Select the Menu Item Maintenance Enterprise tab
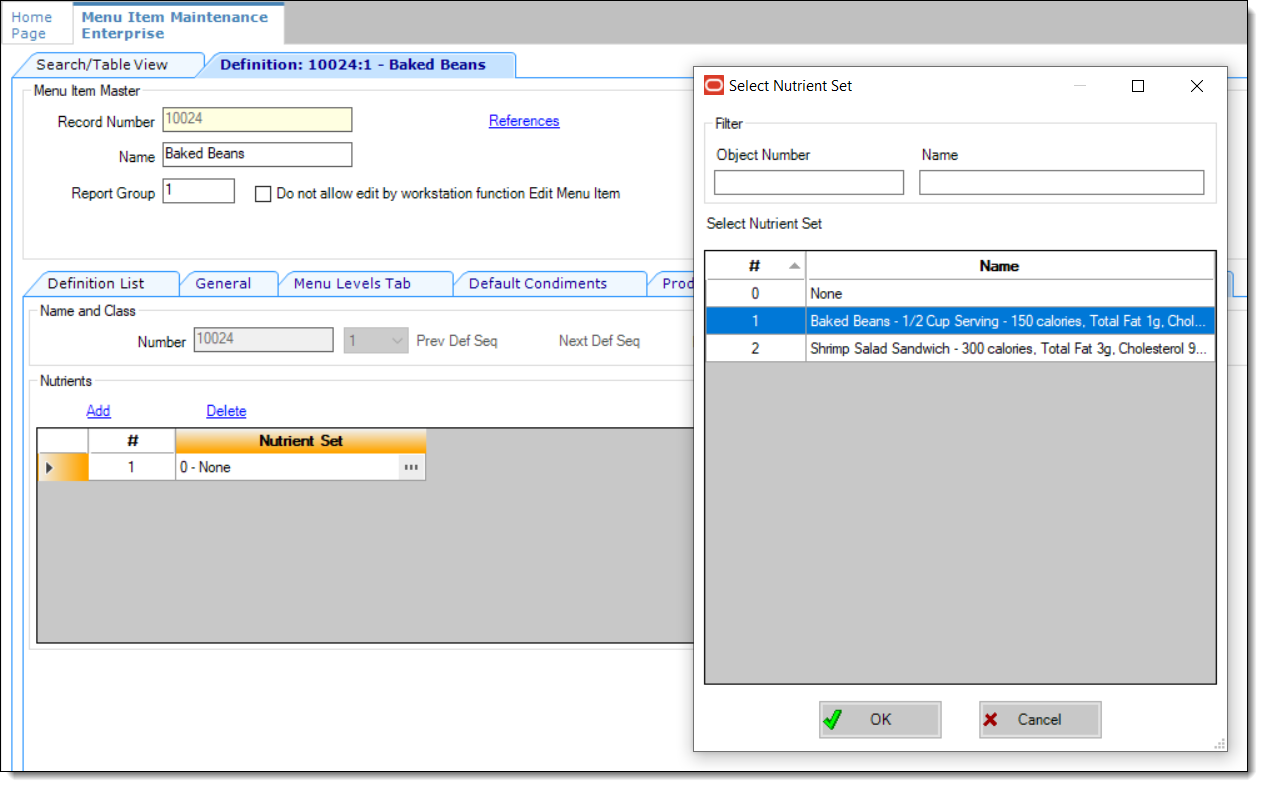Screen dimensions: 1263x787 (176, 25)
